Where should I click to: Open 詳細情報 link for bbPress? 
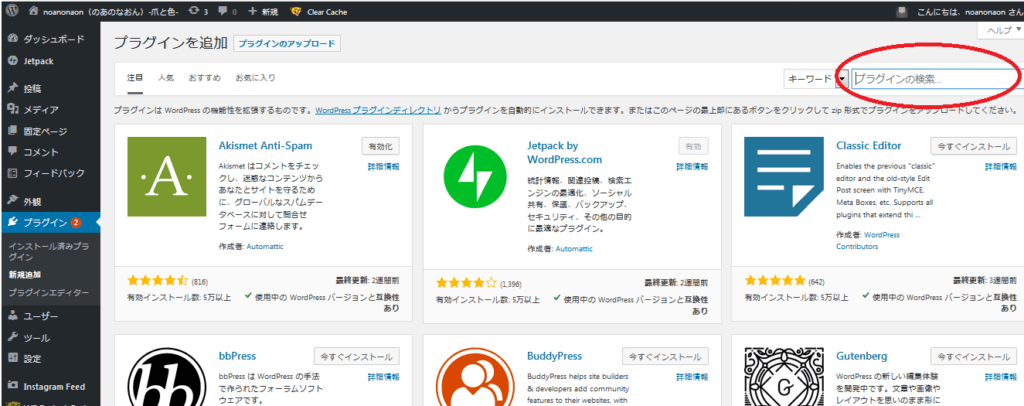pyautogui.click(x=383, y=377)
